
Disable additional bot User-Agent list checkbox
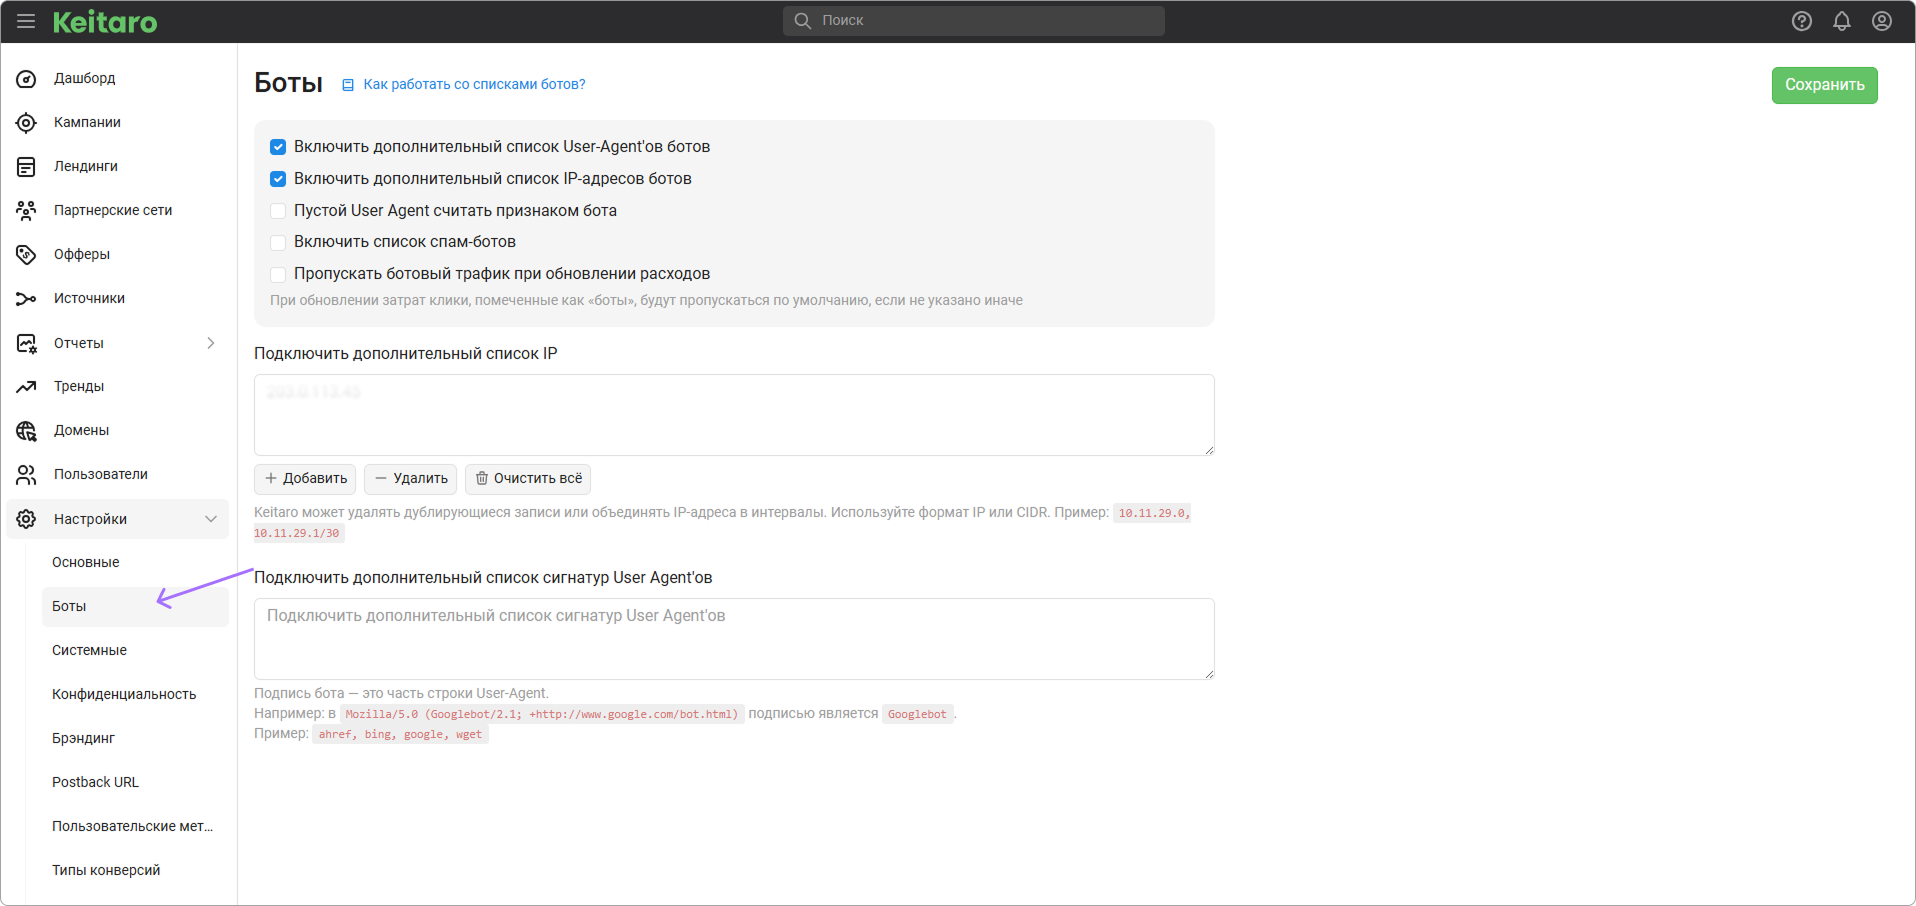click(278, 147)
